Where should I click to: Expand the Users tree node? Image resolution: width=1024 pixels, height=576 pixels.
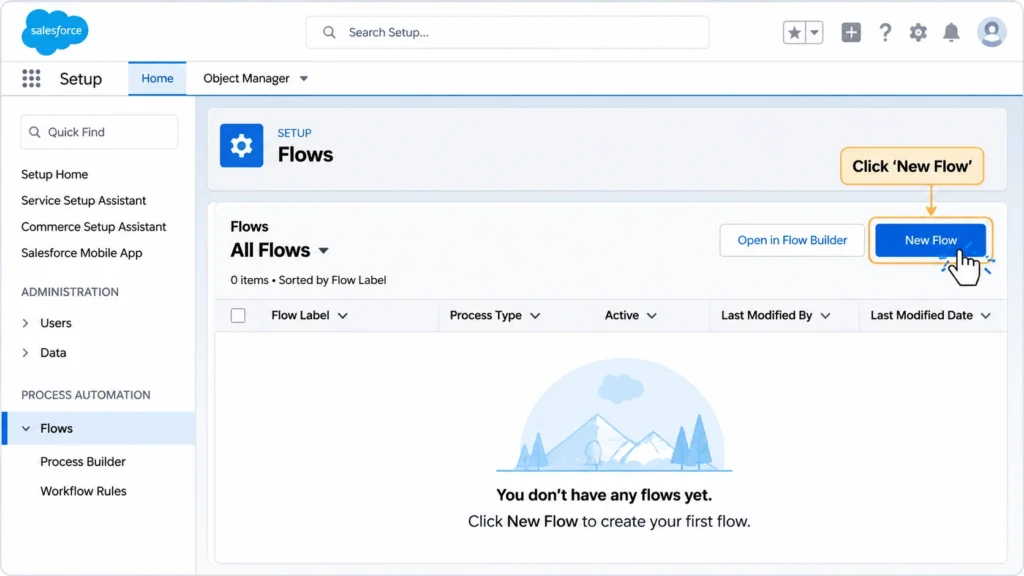pos(25,323)
